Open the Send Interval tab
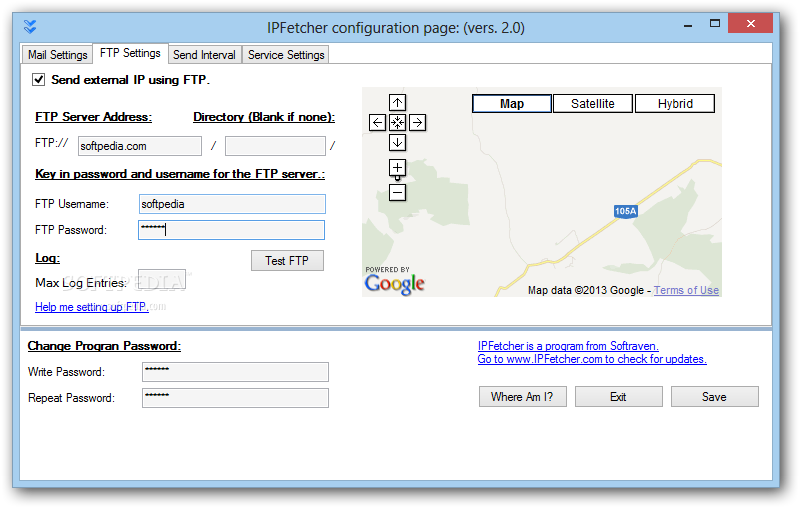The height and width of the screenshot is (508, 800). tap(204, 55)
